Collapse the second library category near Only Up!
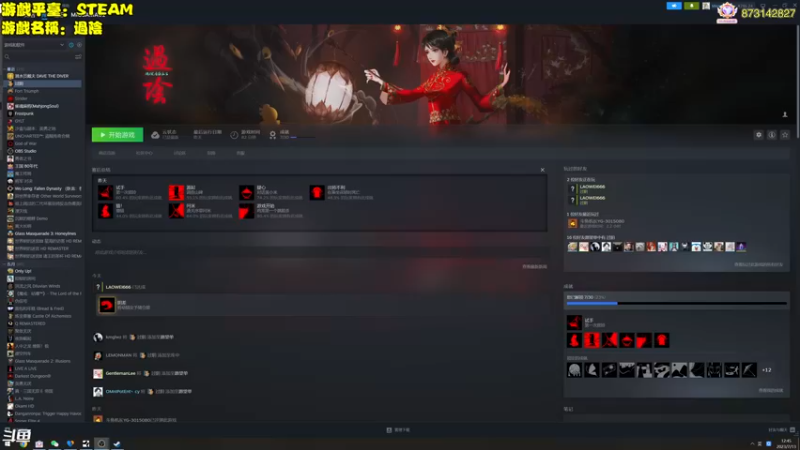Screen dimensions: 800x450 click(x=5, y=264)
